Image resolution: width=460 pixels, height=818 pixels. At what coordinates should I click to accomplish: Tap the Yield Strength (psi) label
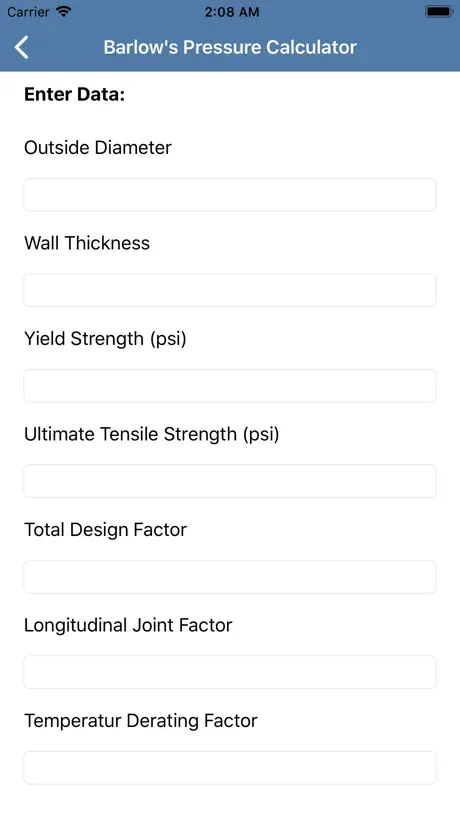pyautogui.click(x=105, y=339)
